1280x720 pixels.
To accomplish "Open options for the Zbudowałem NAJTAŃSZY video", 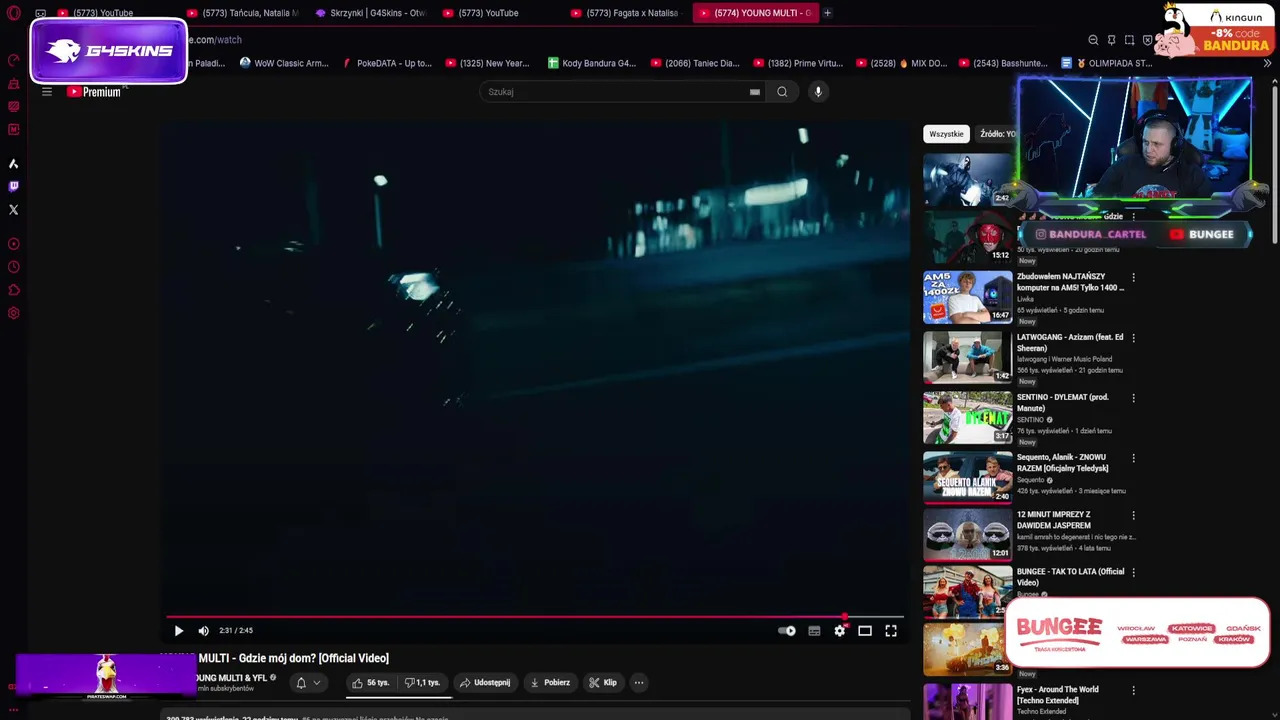I will (1133, 277).
